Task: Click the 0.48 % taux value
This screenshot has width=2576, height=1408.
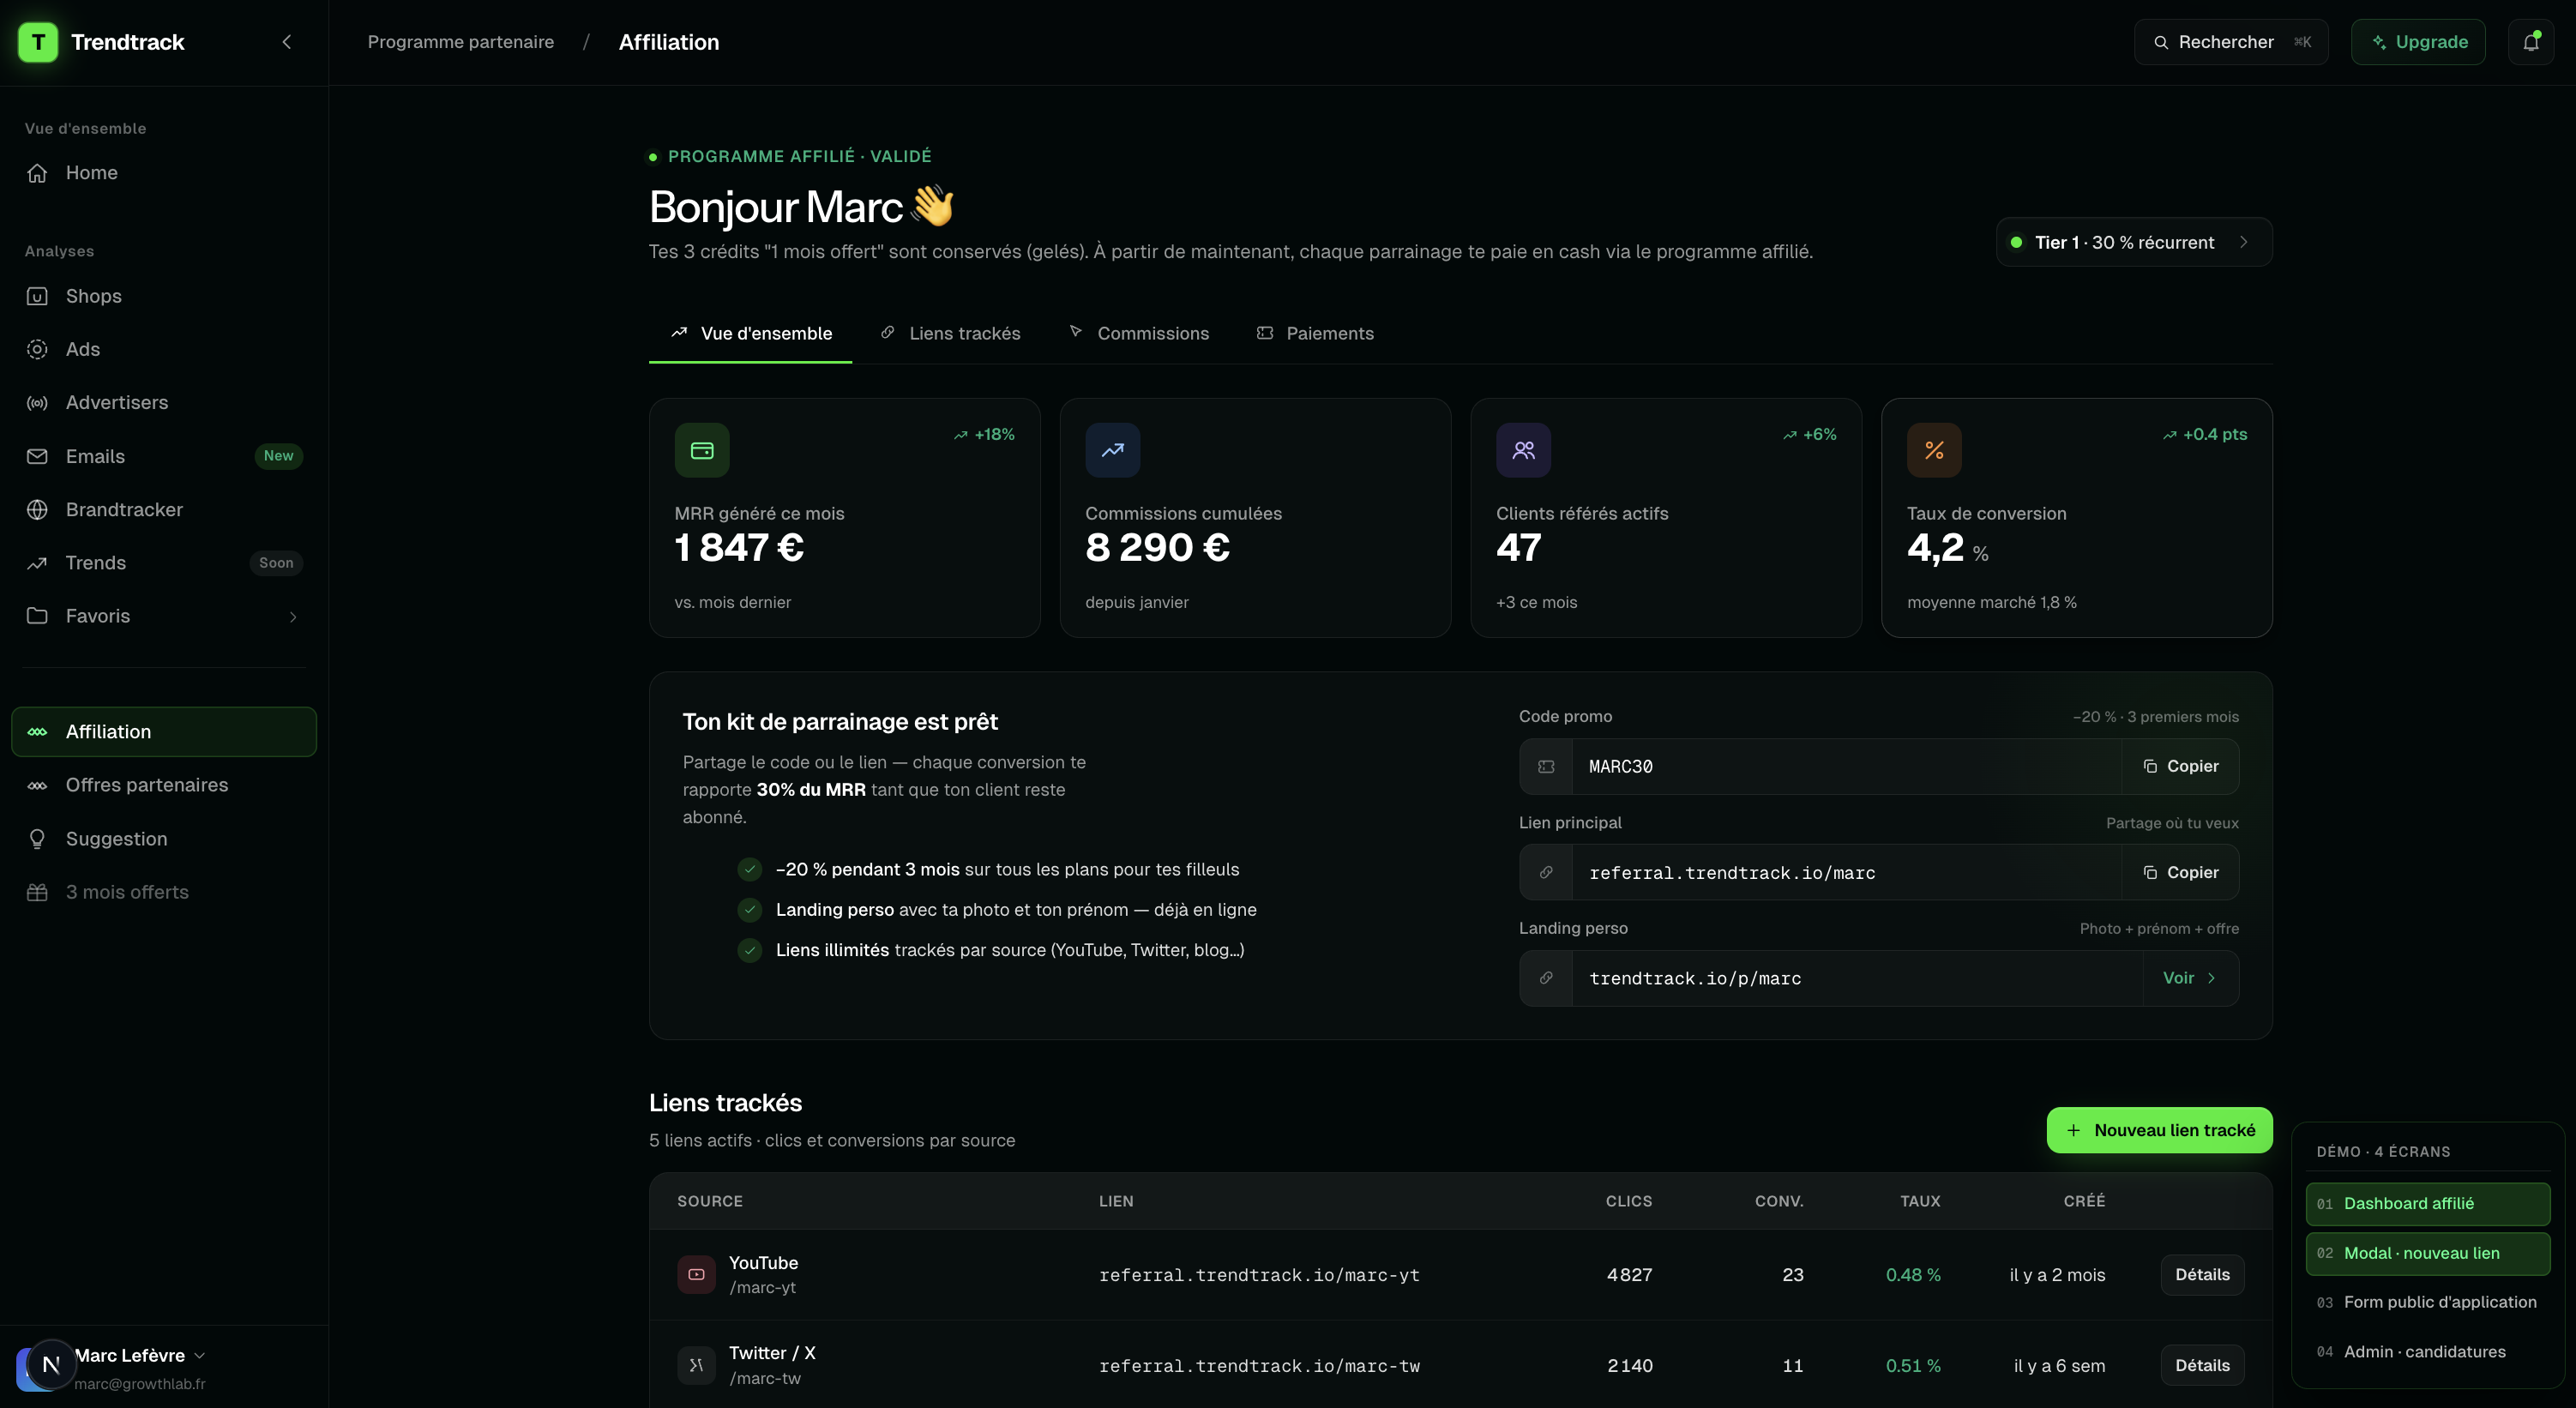Action: click(x=1913, y=1275)
